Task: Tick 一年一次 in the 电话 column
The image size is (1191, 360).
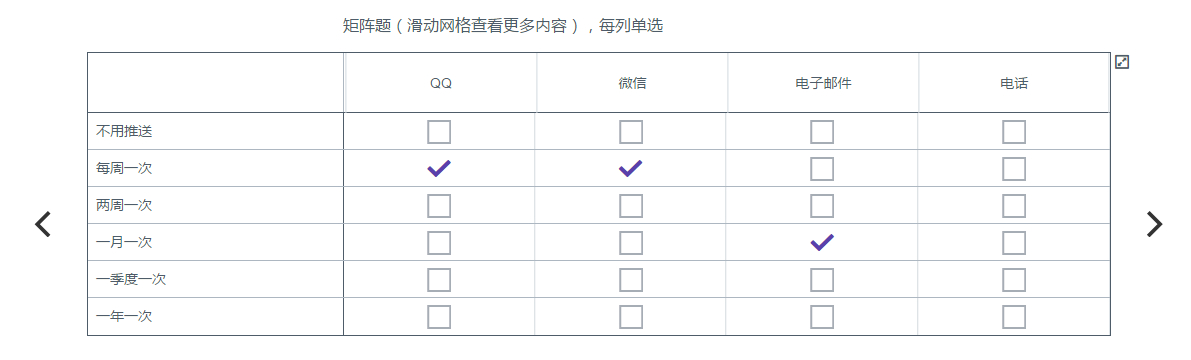Action: pyautogui.click(x=1014, y=317)
